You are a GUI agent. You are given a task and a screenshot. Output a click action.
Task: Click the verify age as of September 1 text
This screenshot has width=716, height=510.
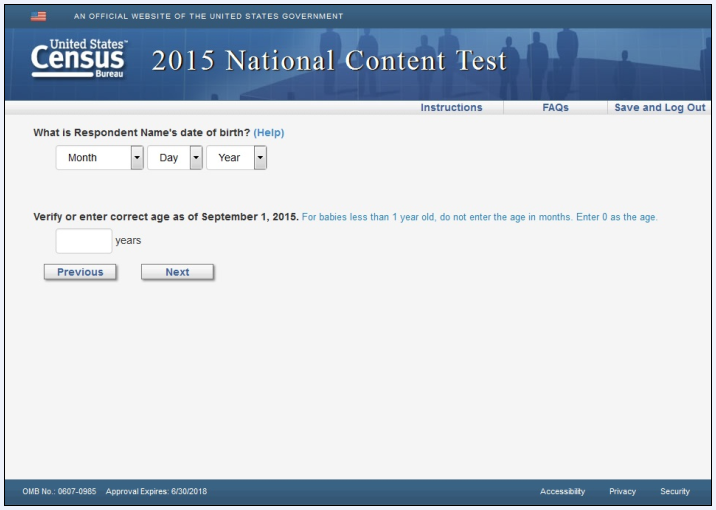(166, 217)
